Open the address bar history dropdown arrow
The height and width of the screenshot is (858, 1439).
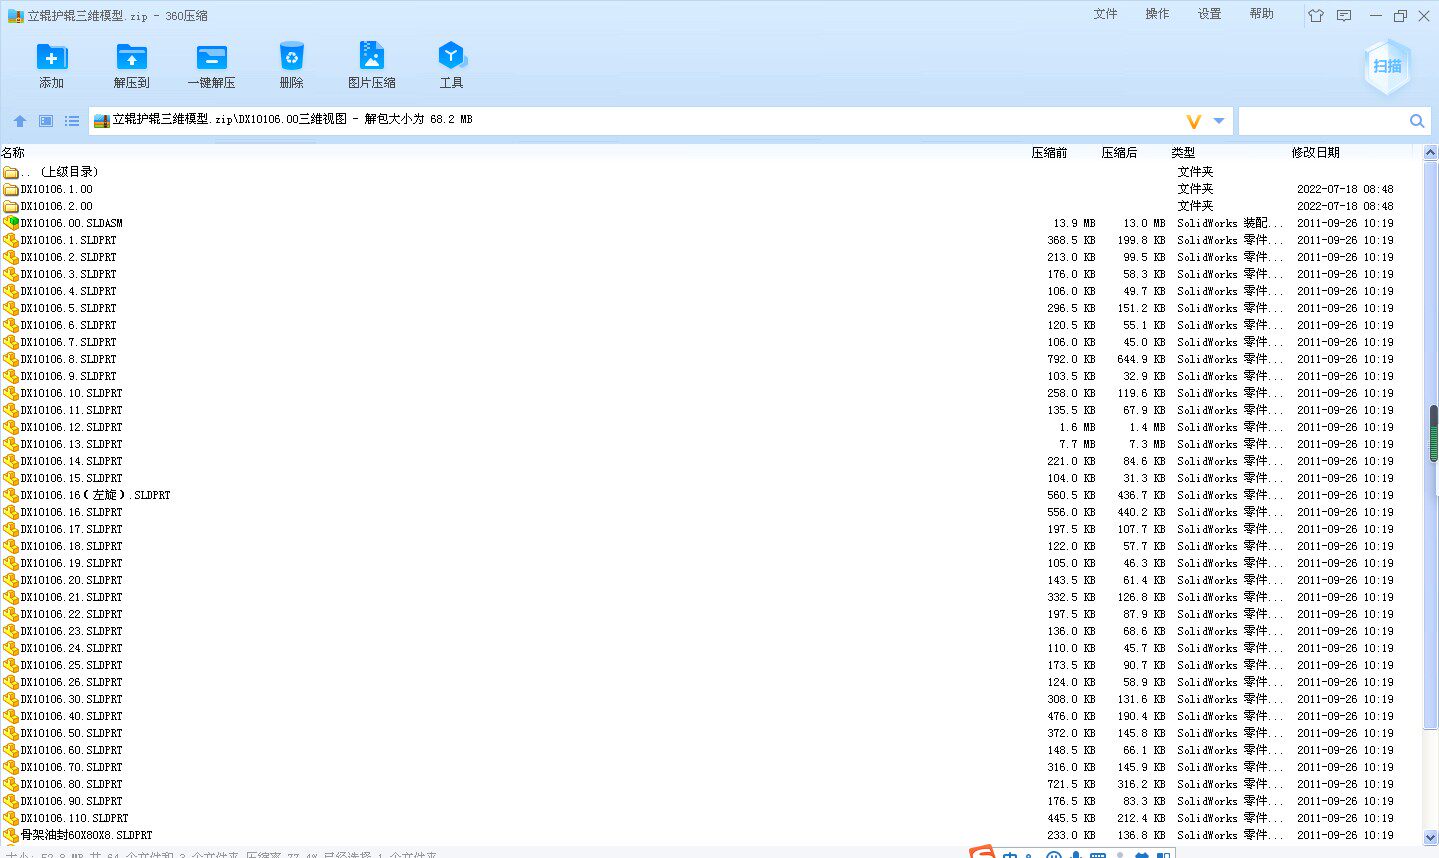[x=1218, y=121]
